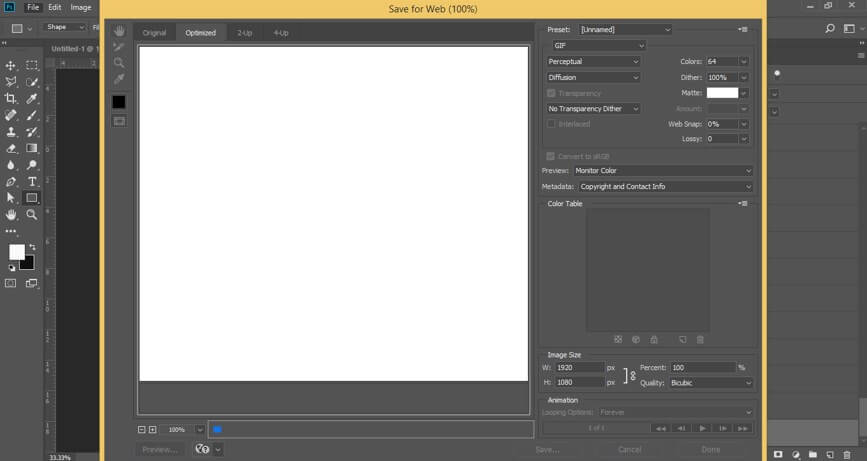This screenshot has height=461, width=867.
Task: Click the Cancel button
Action: click(x=630, y=449)
